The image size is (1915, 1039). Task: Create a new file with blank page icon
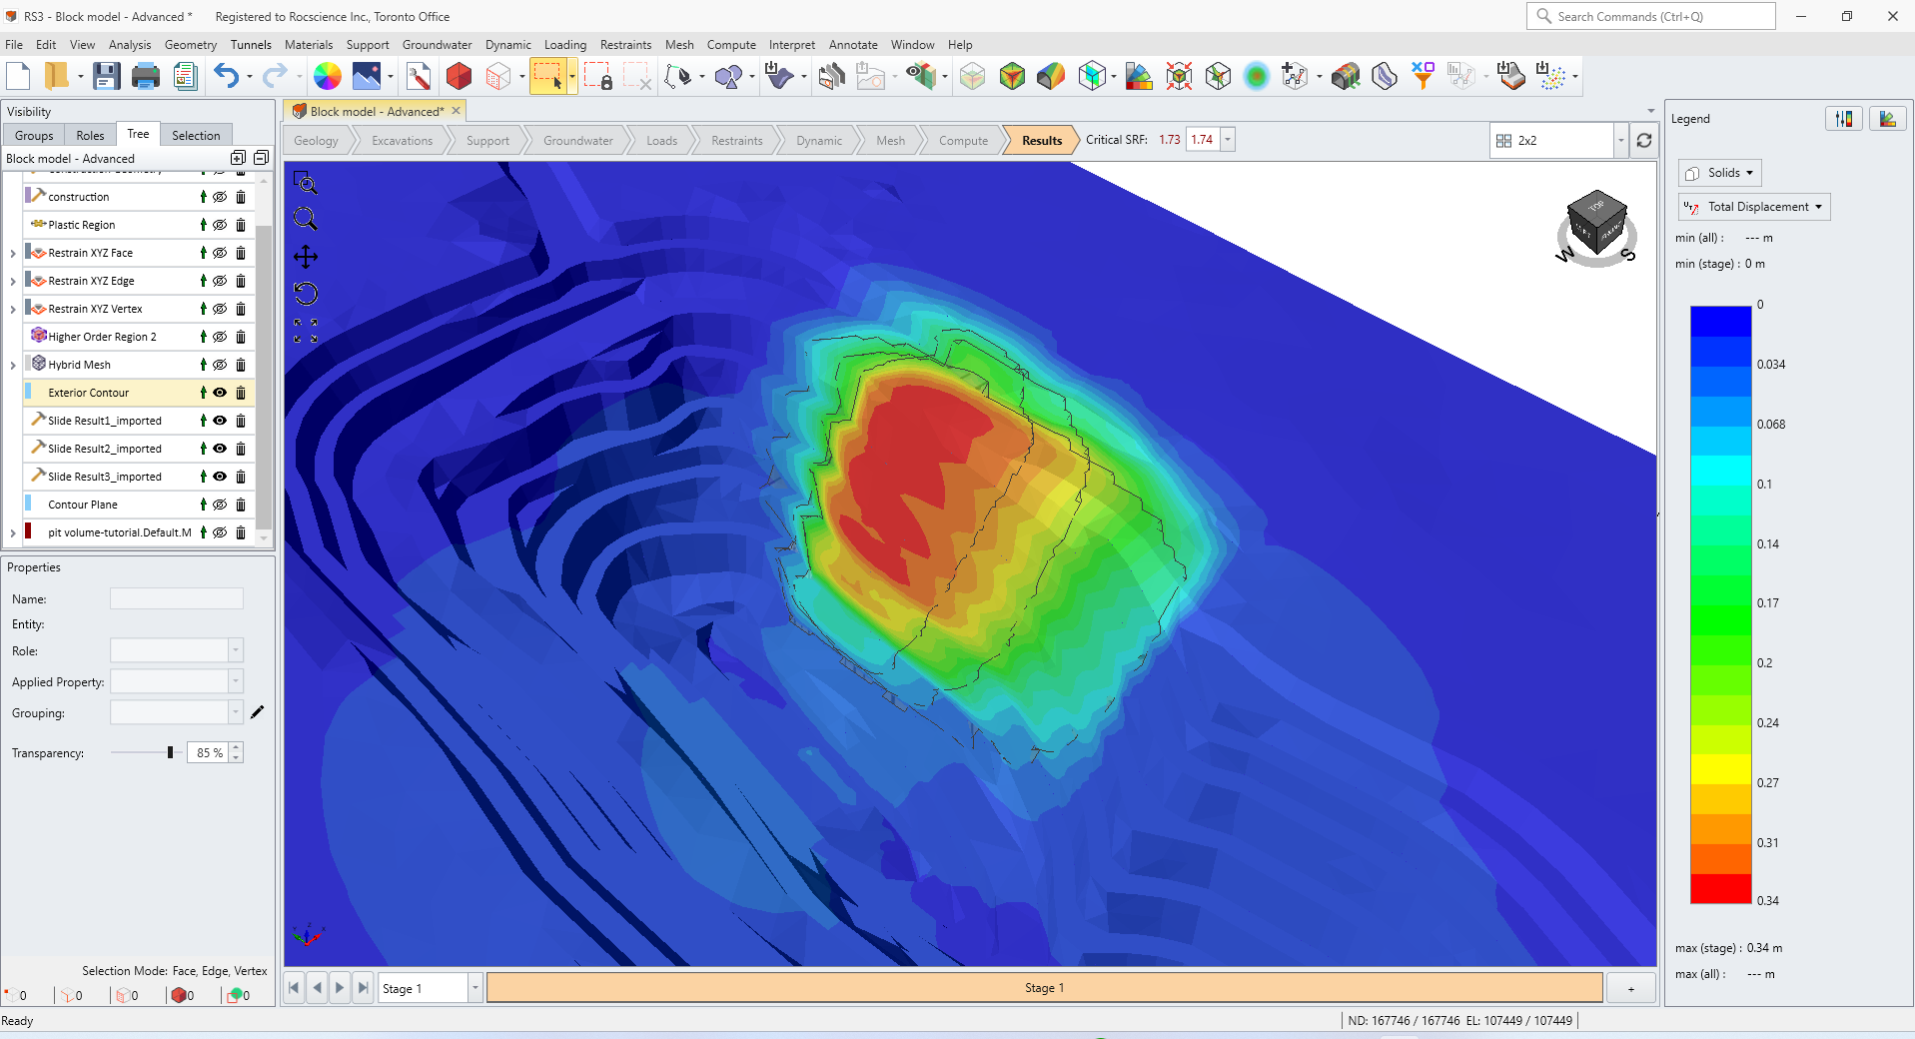click(x=19, y=76)
